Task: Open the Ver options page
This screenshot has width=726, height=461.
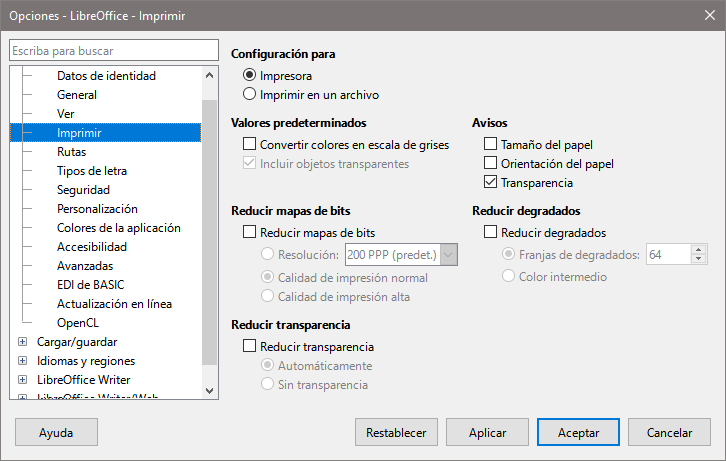Action: click(66, 114)
